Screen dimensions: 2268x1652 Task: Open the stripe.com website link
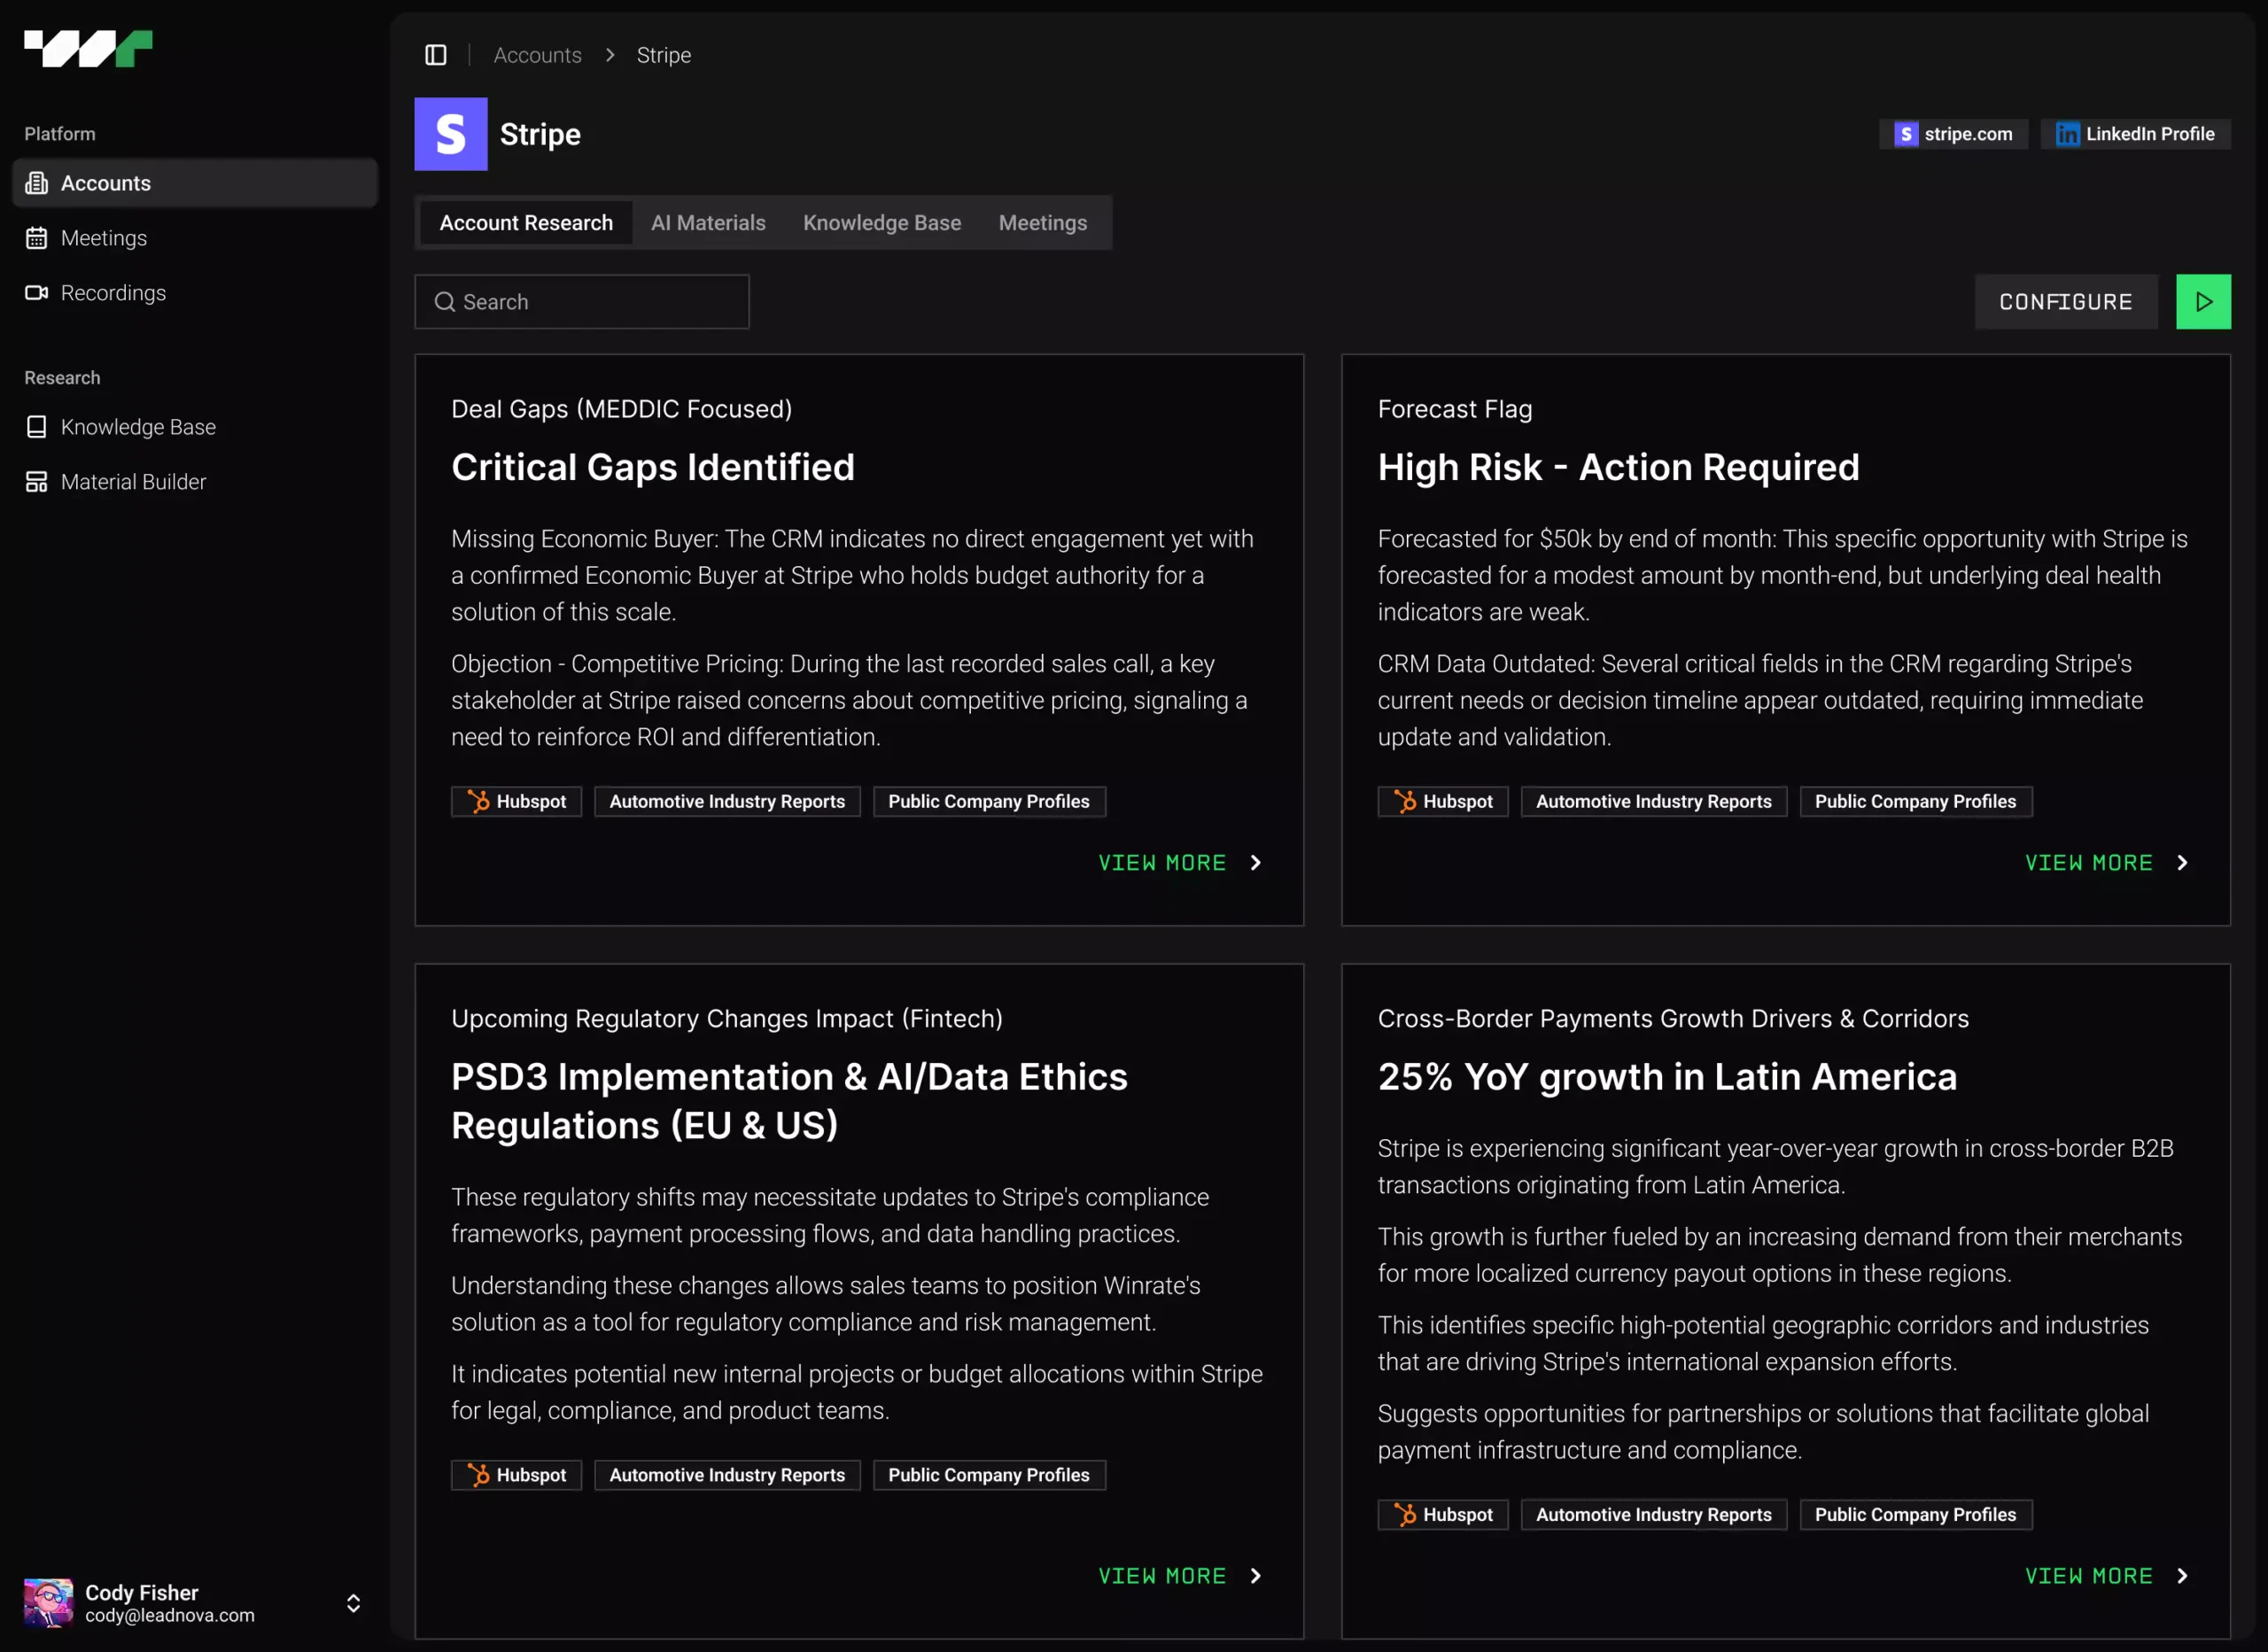[x=1953, y=134]
